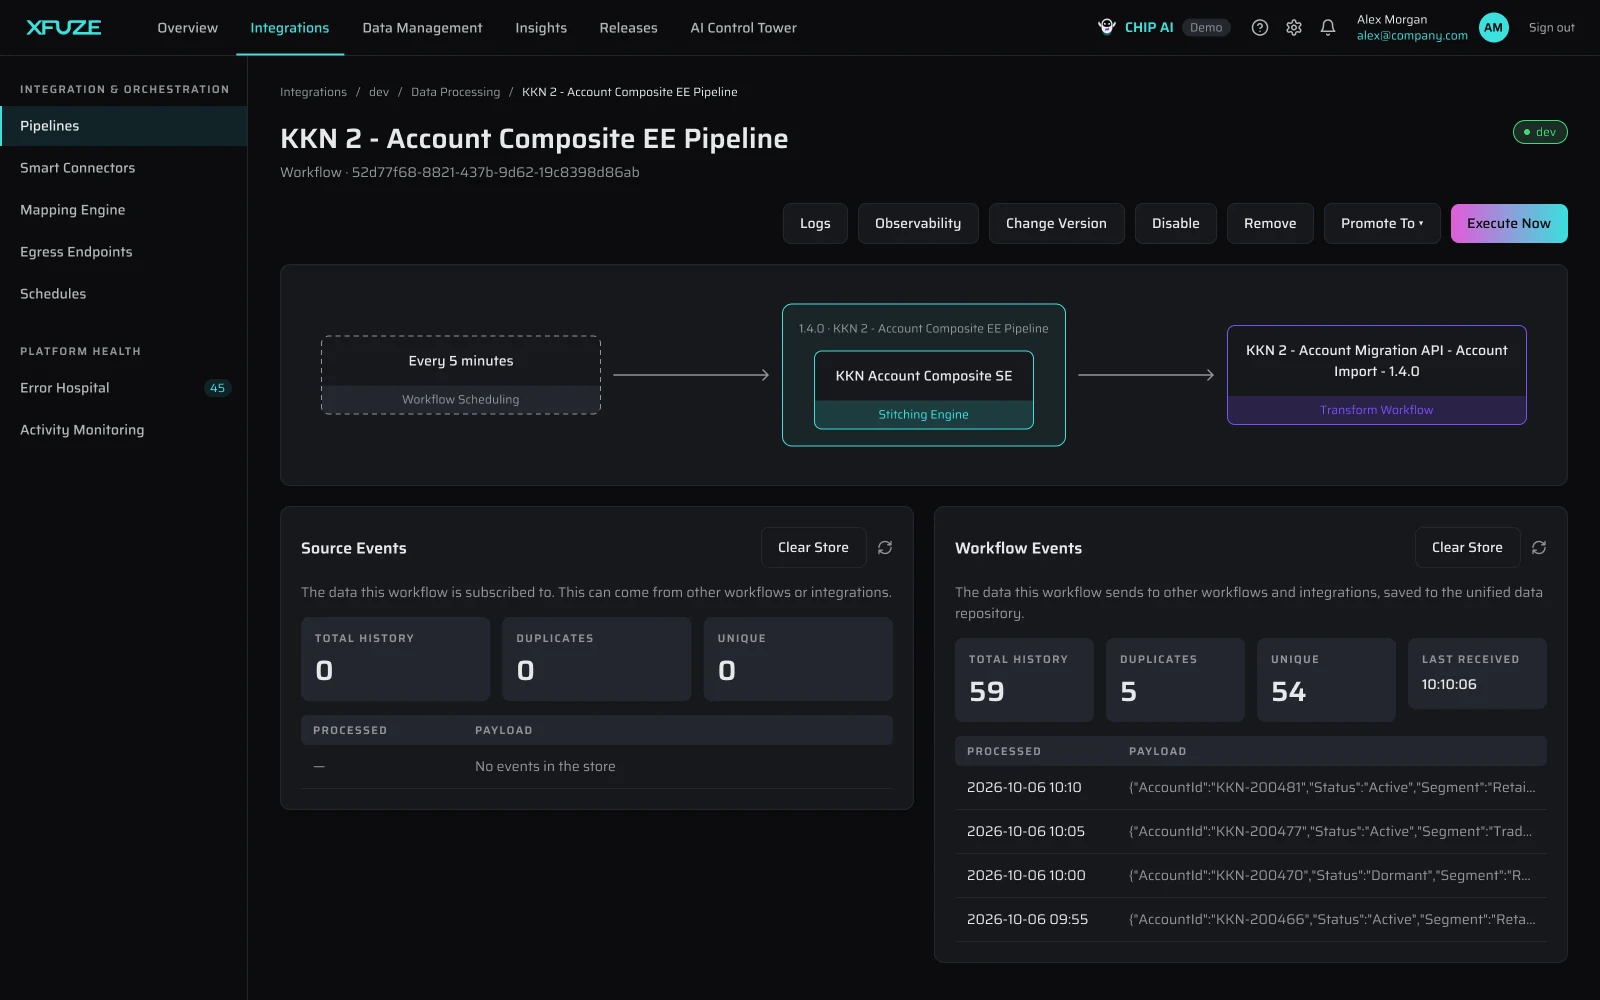Click the Integrations breadcrumb link
Image resolution: width=1600 pixels, height=1000 pixels.
[x=313, y=92]
